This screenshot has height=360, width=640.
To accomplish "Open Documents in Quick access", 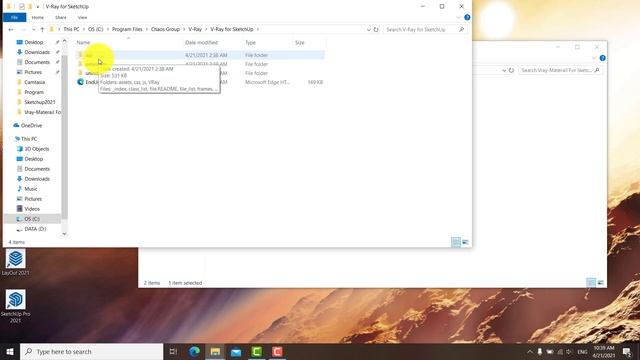I will [x=37, y=62].
